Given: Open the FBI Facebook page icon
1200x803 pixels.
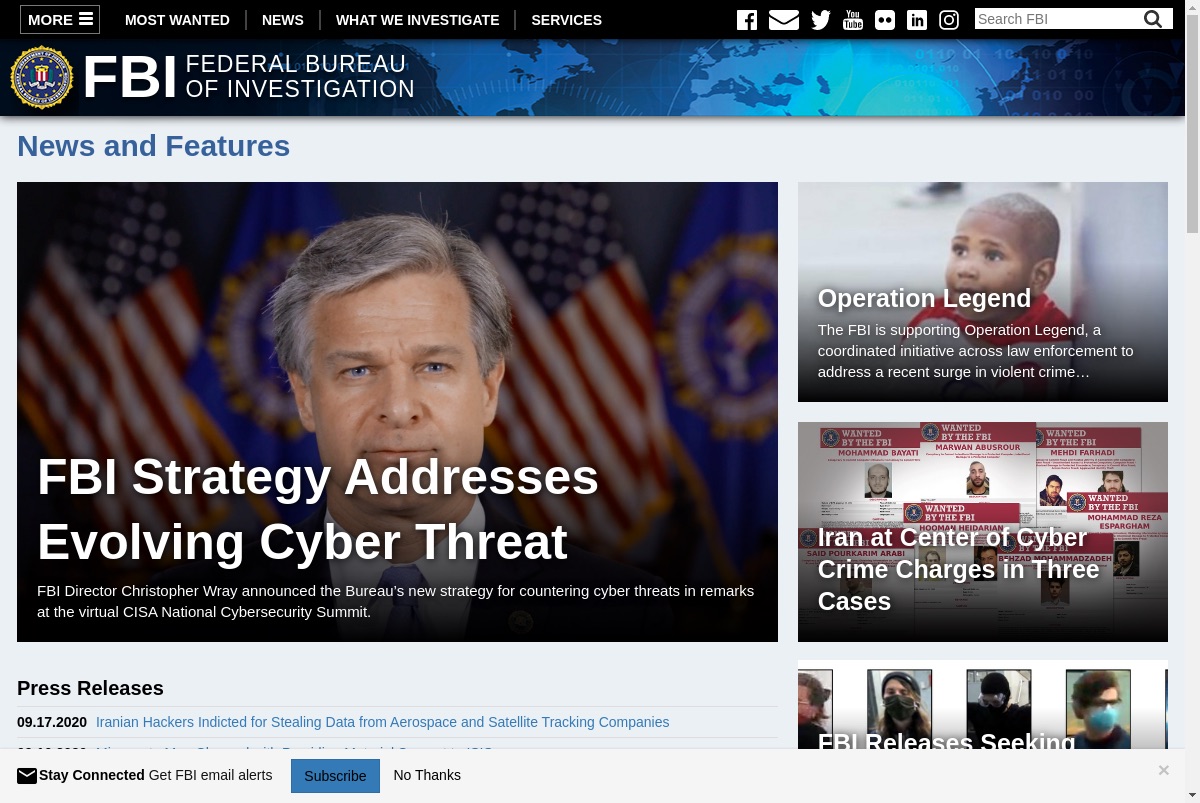Looking at the screenshot, I should (x=747, y=20).
